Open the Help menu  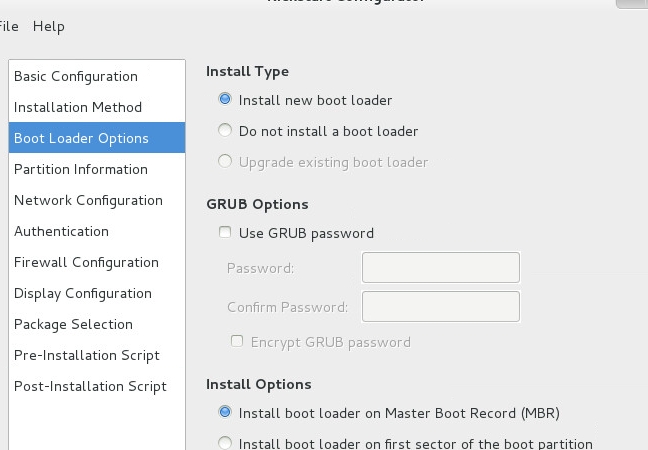(49, 26)
